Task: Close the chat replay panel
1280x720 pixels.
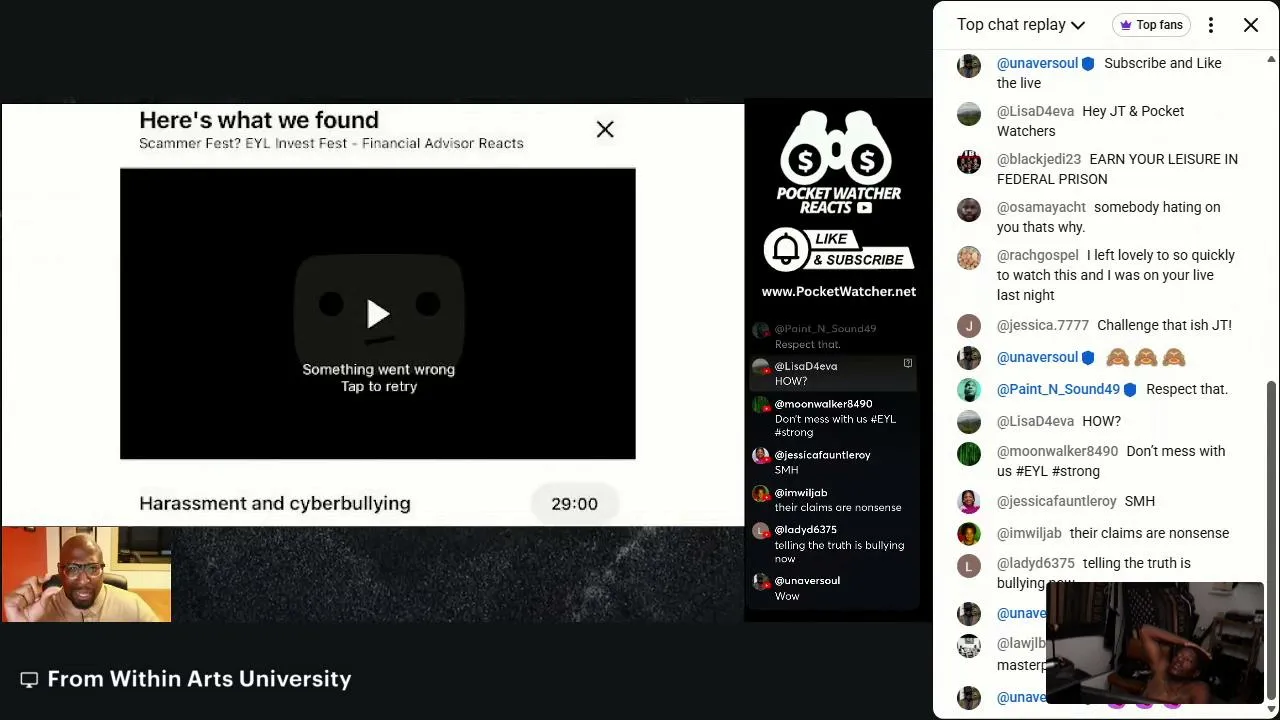Action: [x=1251, y=25]
